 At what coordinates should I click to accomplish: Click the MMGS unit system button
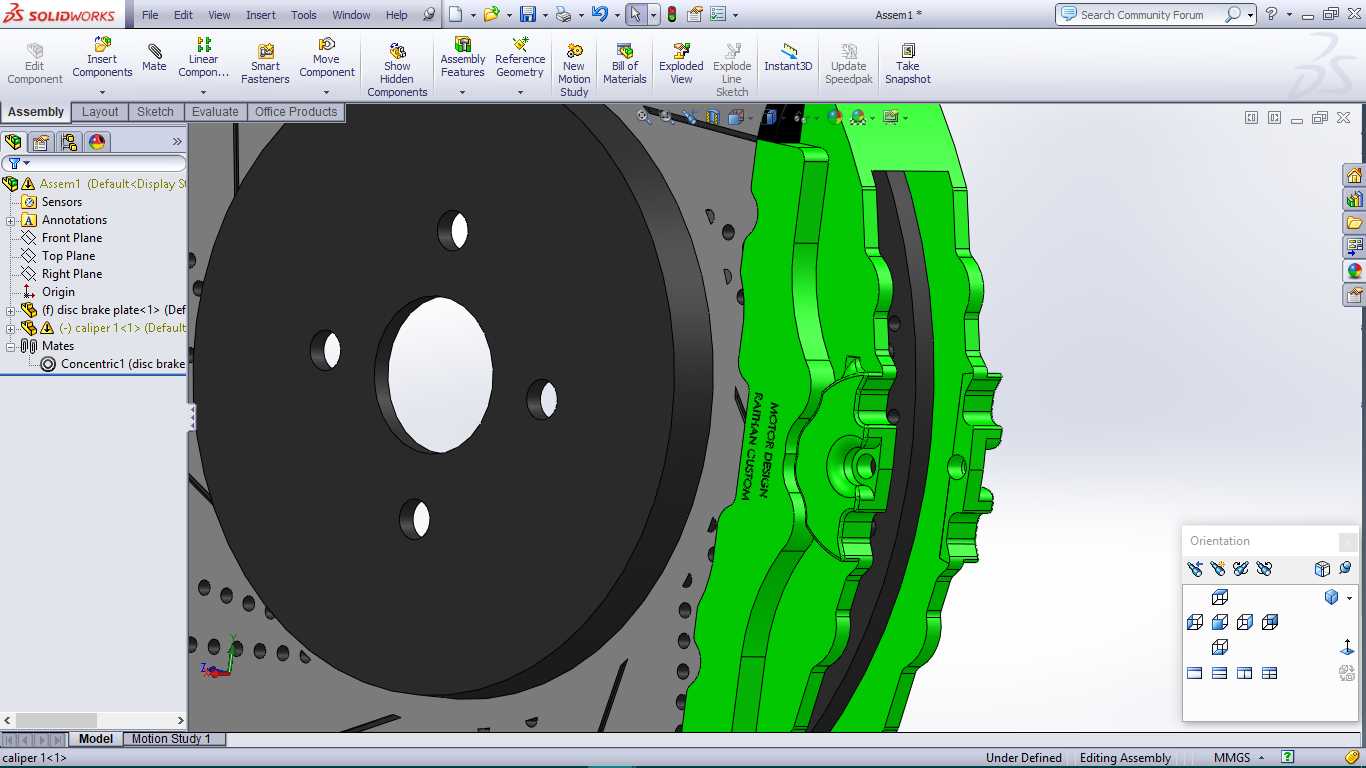pos(1232,758)
